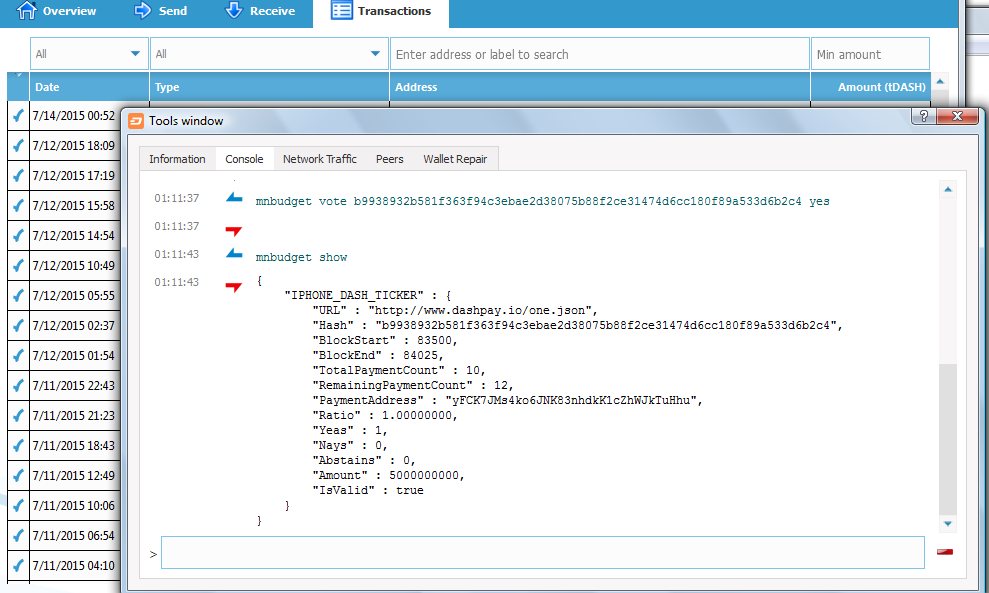
Task: Click blue command arrow beside mnbudget show
Action: coord(234,254)
